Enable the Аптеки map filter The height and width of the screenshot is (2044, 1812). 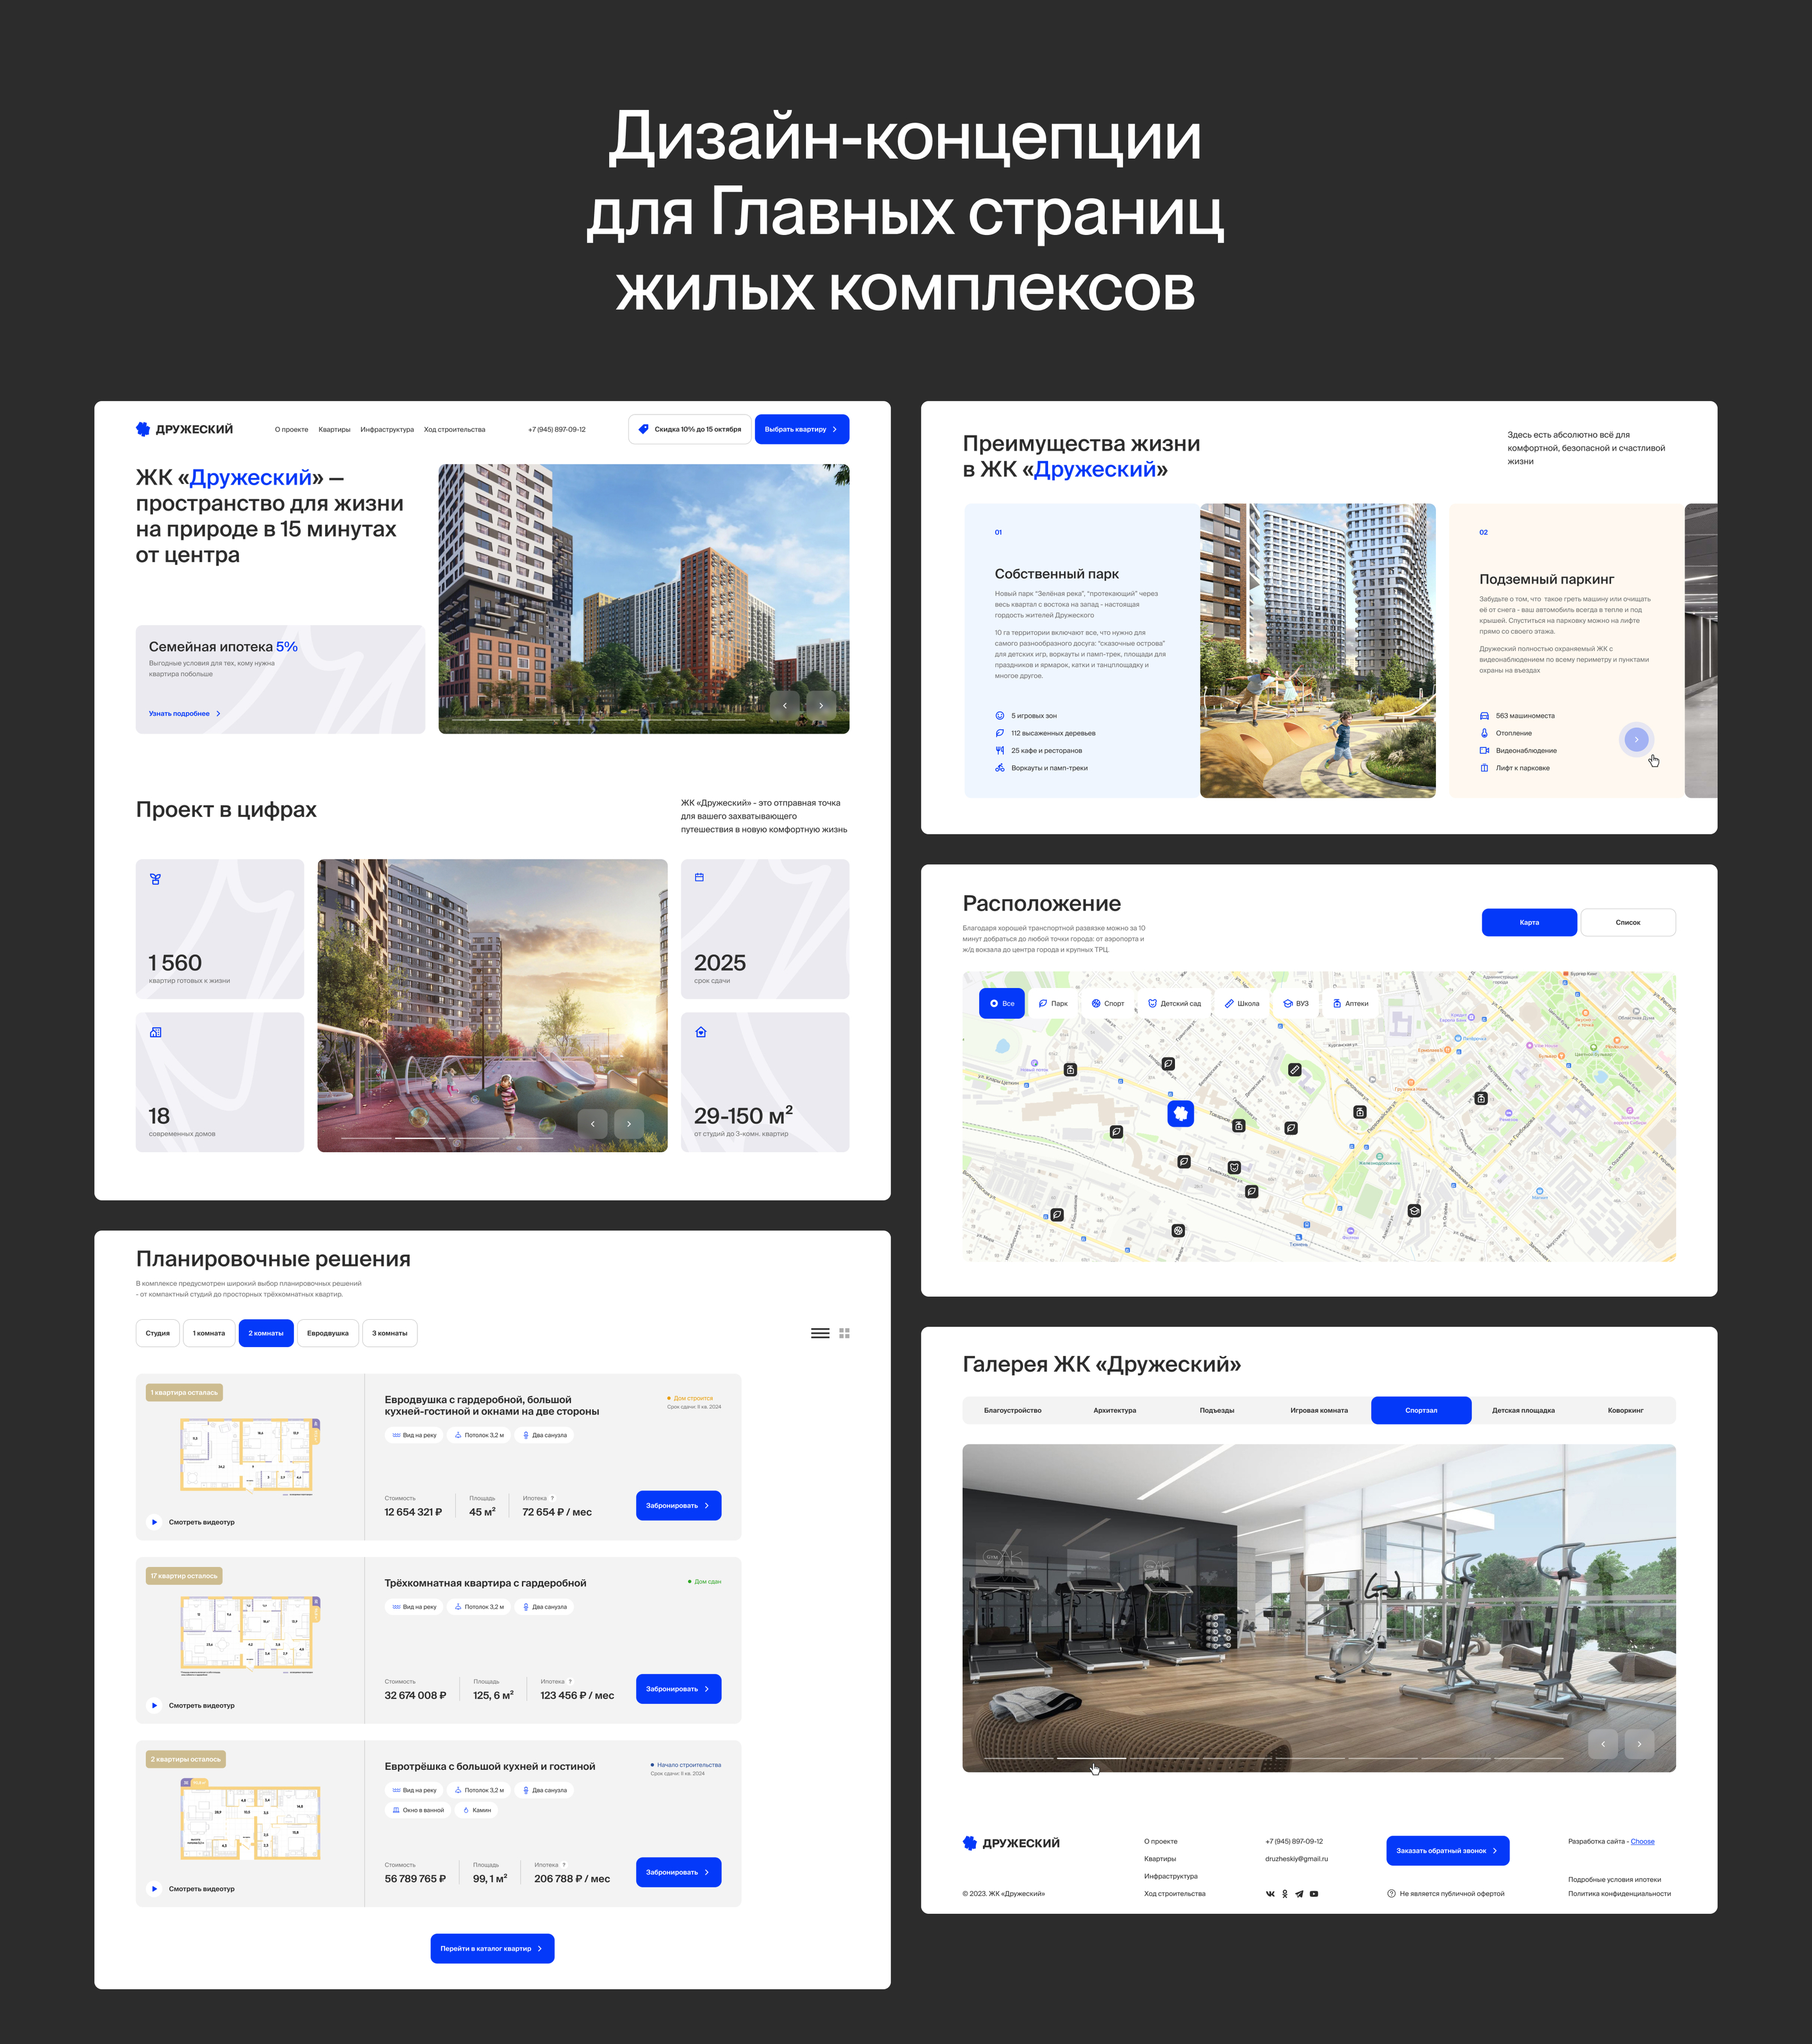[1350, 1003]
